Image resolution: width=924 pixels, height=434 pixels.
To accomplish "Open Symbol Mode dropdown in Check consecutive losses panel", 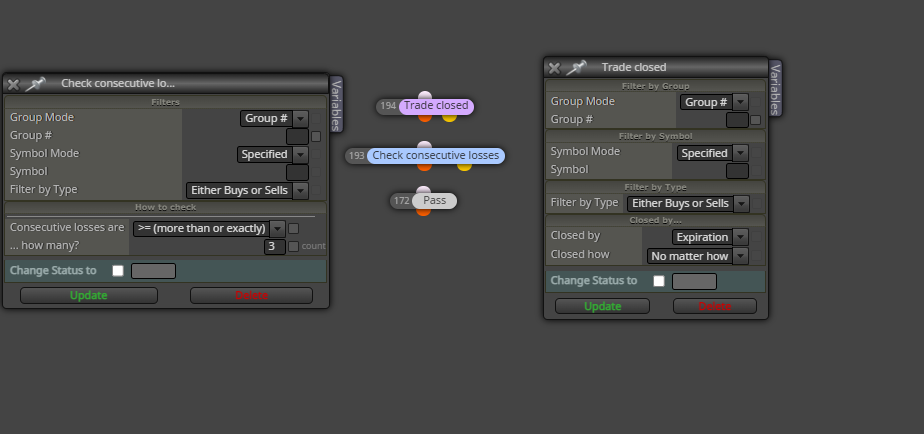I will pos(272,154).
